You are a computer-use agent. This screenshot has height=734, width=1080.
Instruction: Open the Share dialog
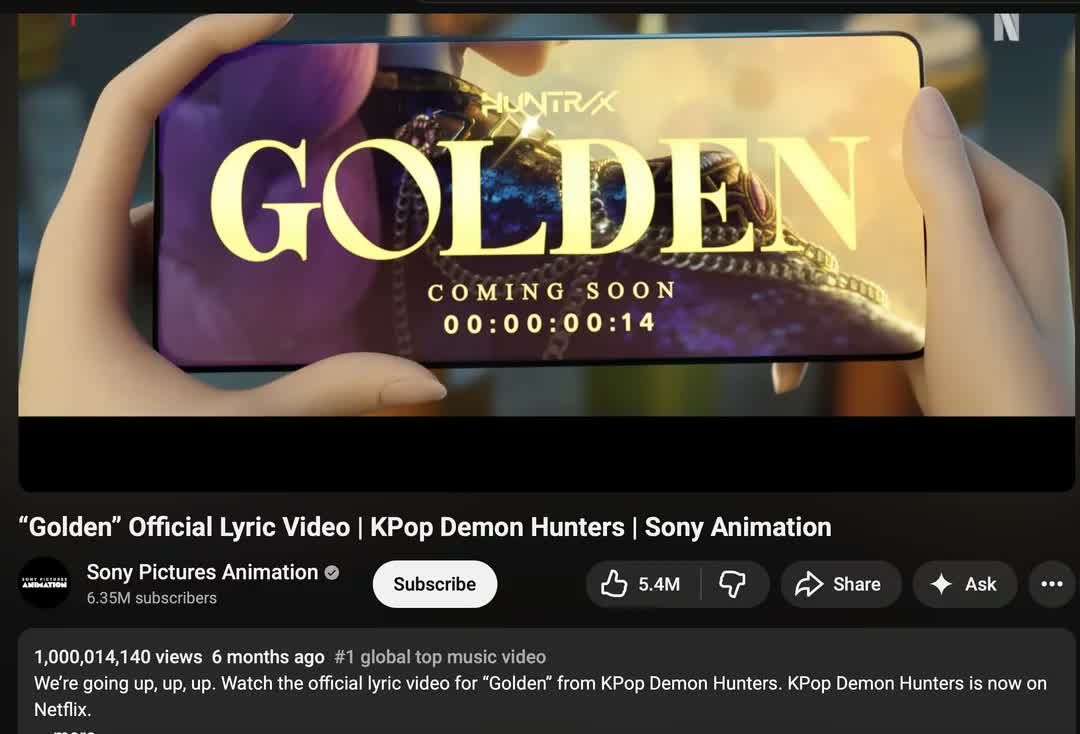point(840,584)
